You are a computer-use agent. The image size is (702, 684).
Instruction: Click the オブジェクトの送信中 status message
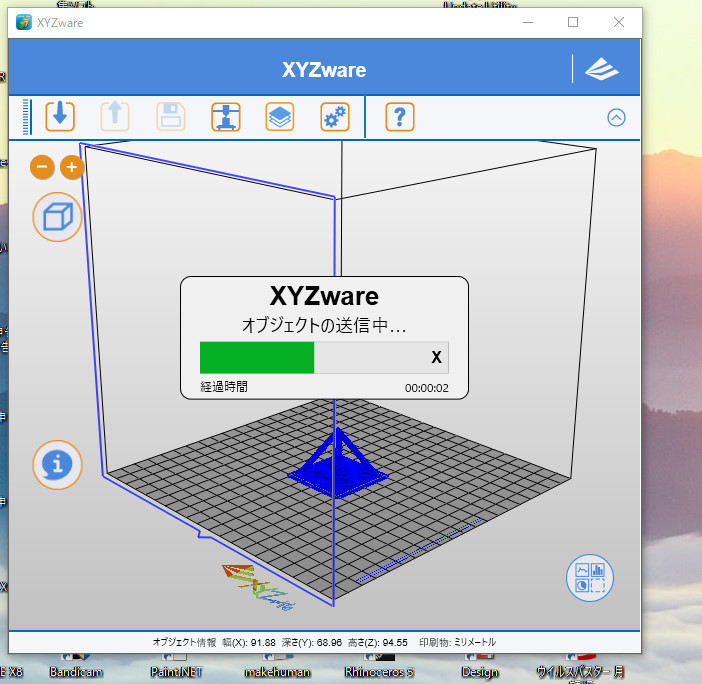(324, 325)
